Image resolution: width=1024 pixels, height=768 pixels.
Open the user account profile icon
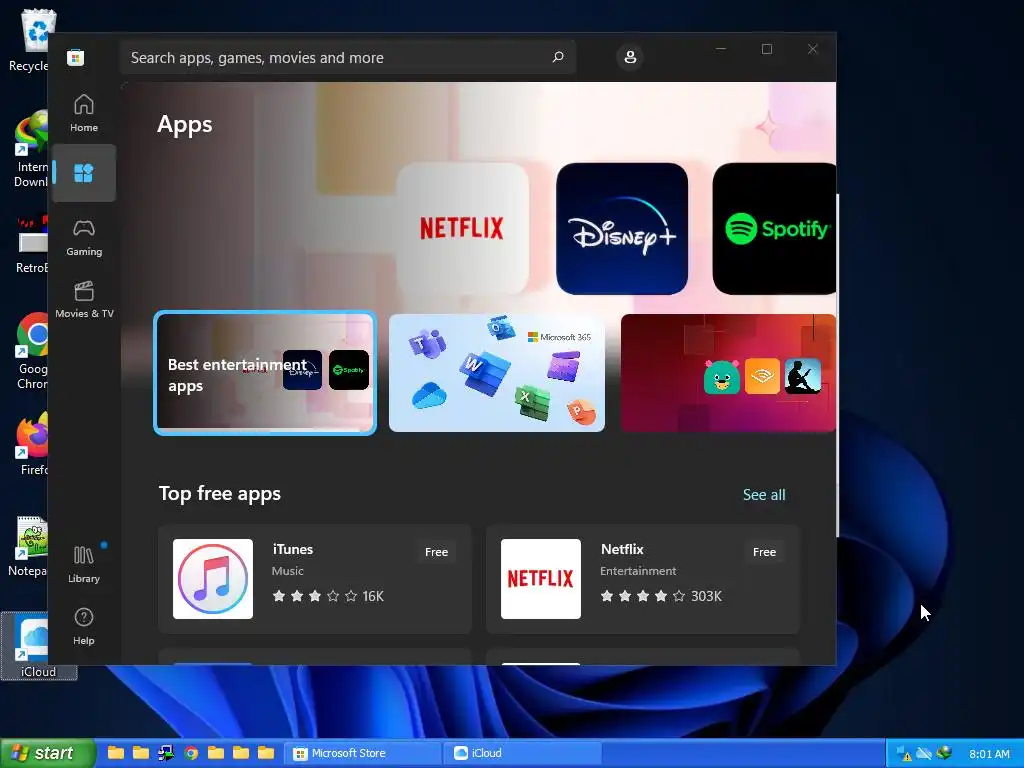pyautogui.click(x=630, y=57)
